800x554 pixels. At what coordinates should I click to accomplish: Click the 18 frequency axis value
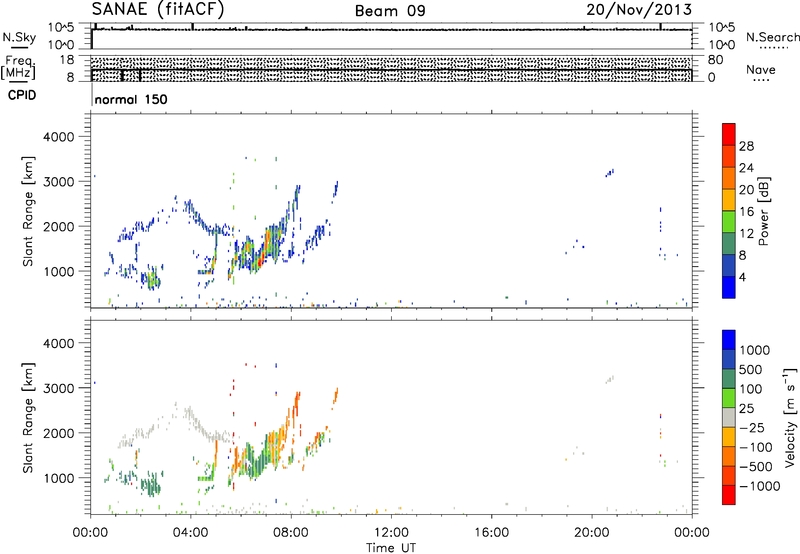(x=66, y=60)
